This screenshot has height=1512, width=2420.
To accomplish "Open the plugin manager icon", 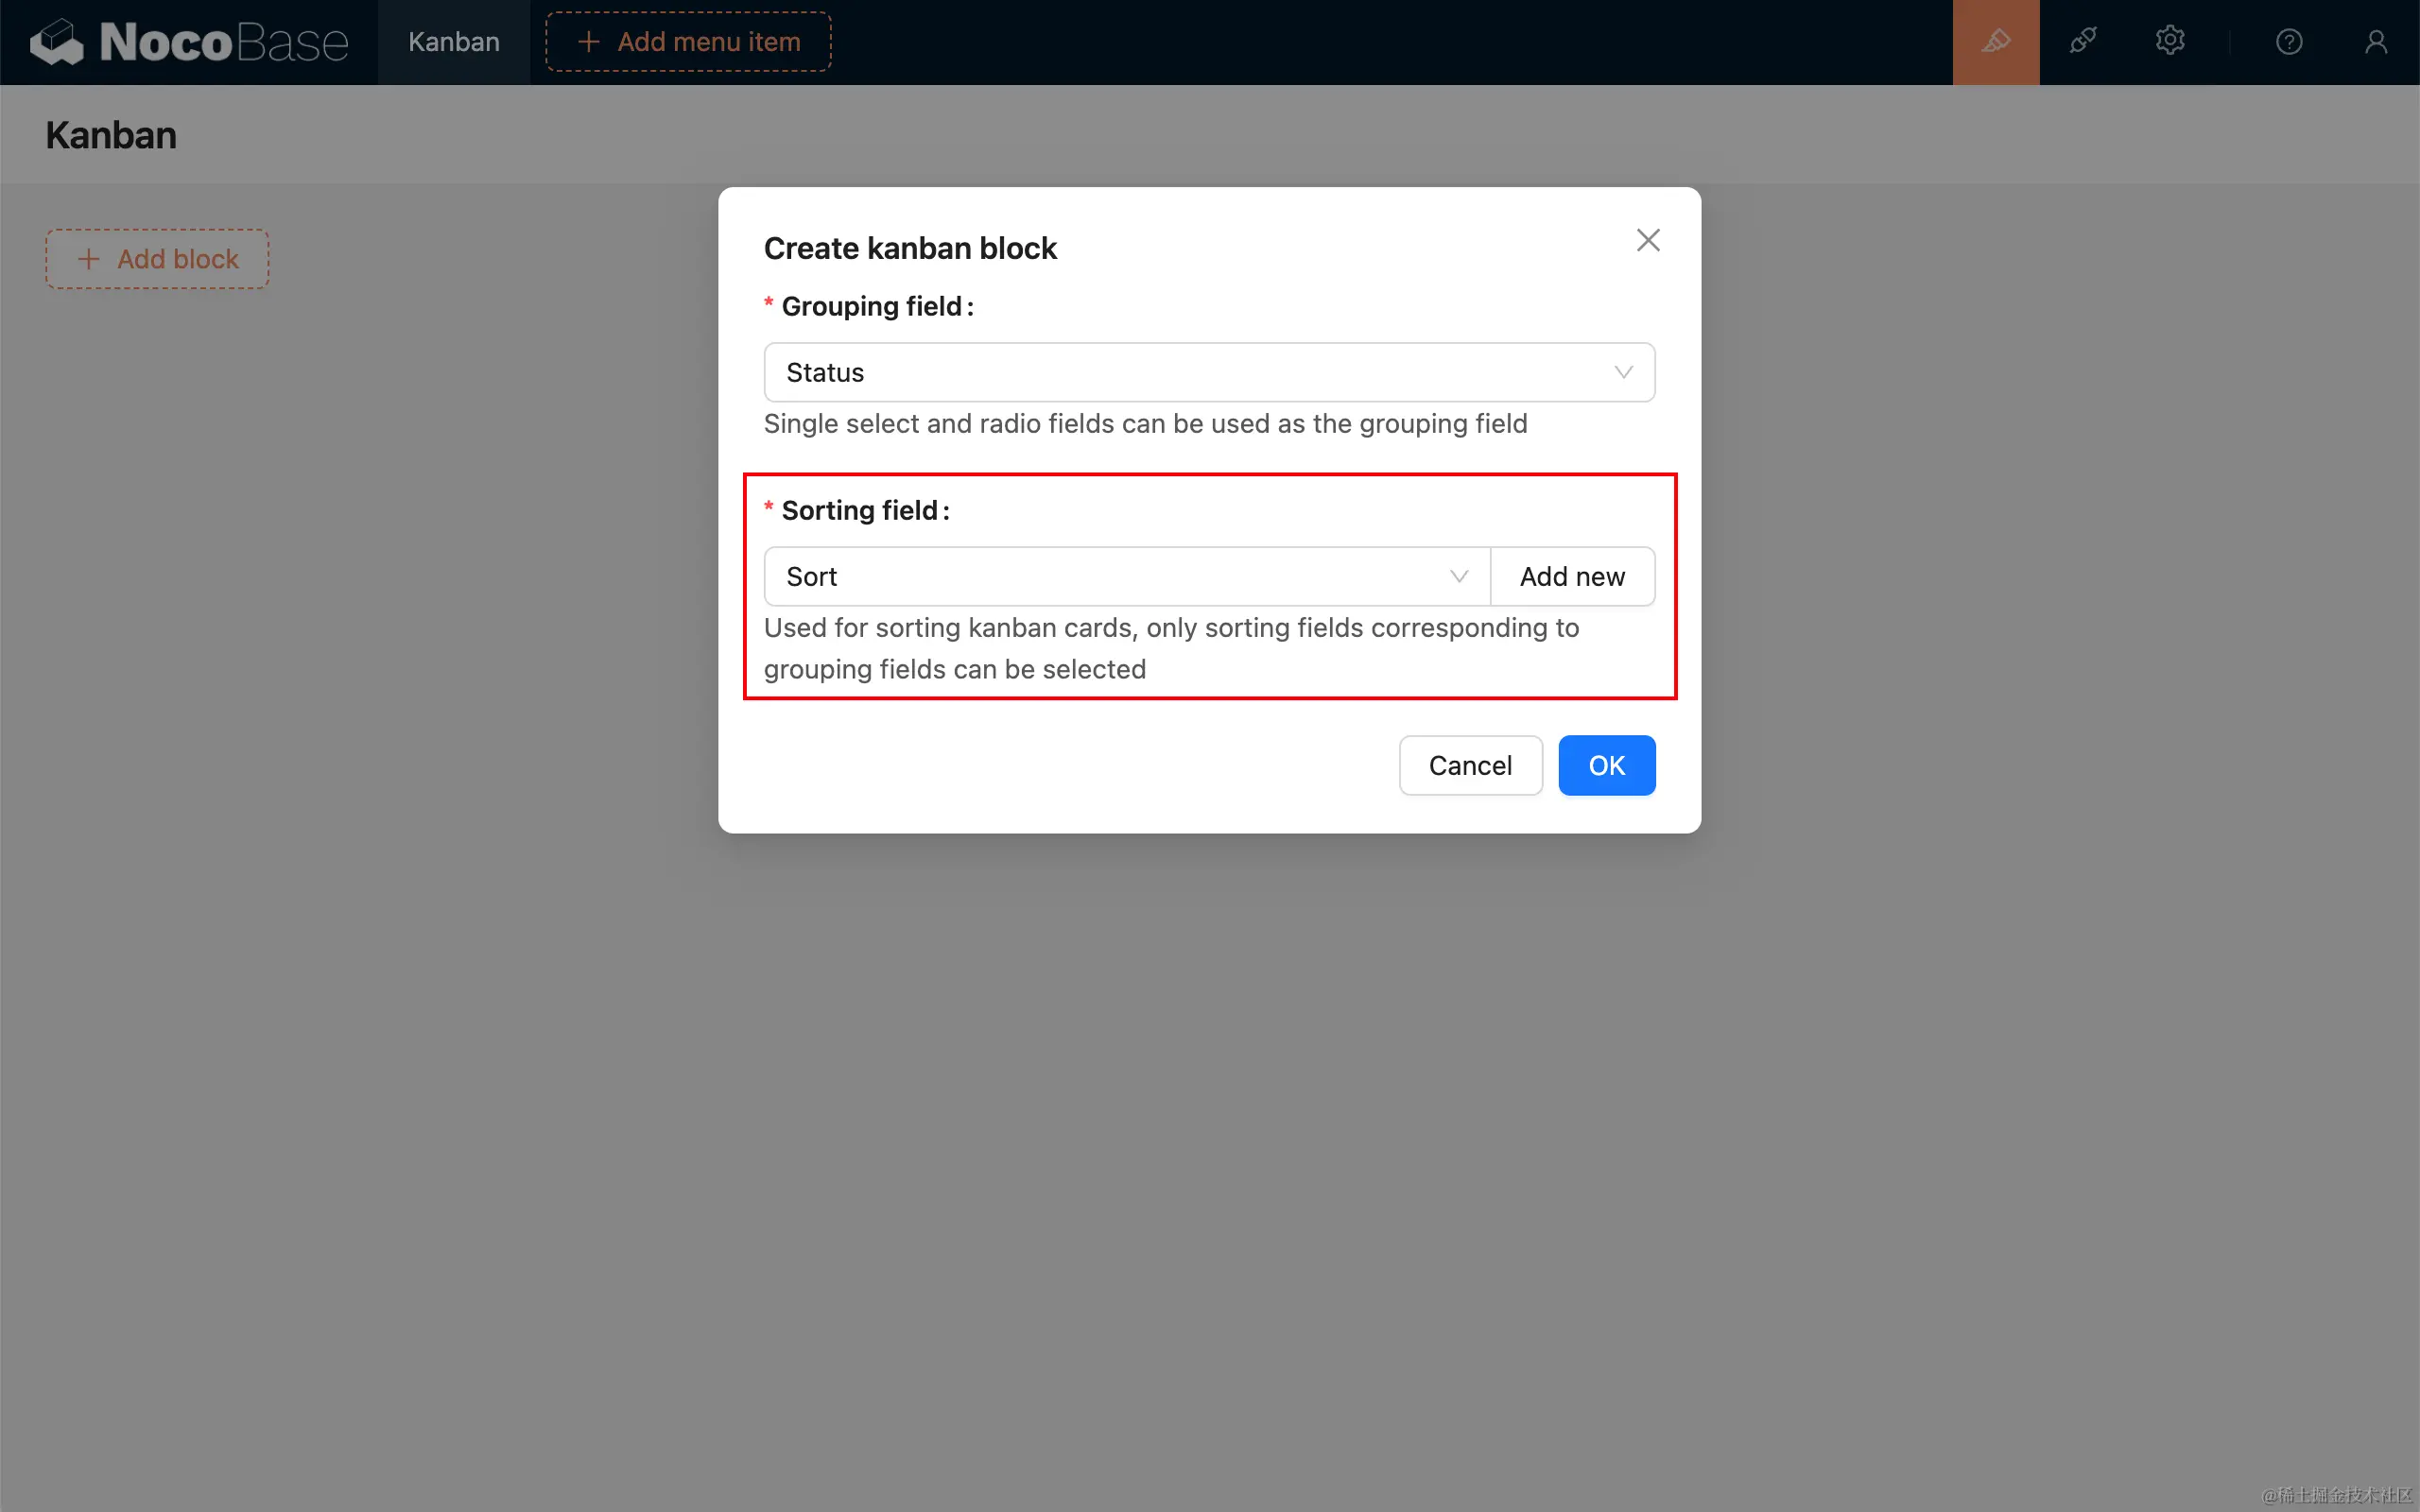I will (2082, 42).
